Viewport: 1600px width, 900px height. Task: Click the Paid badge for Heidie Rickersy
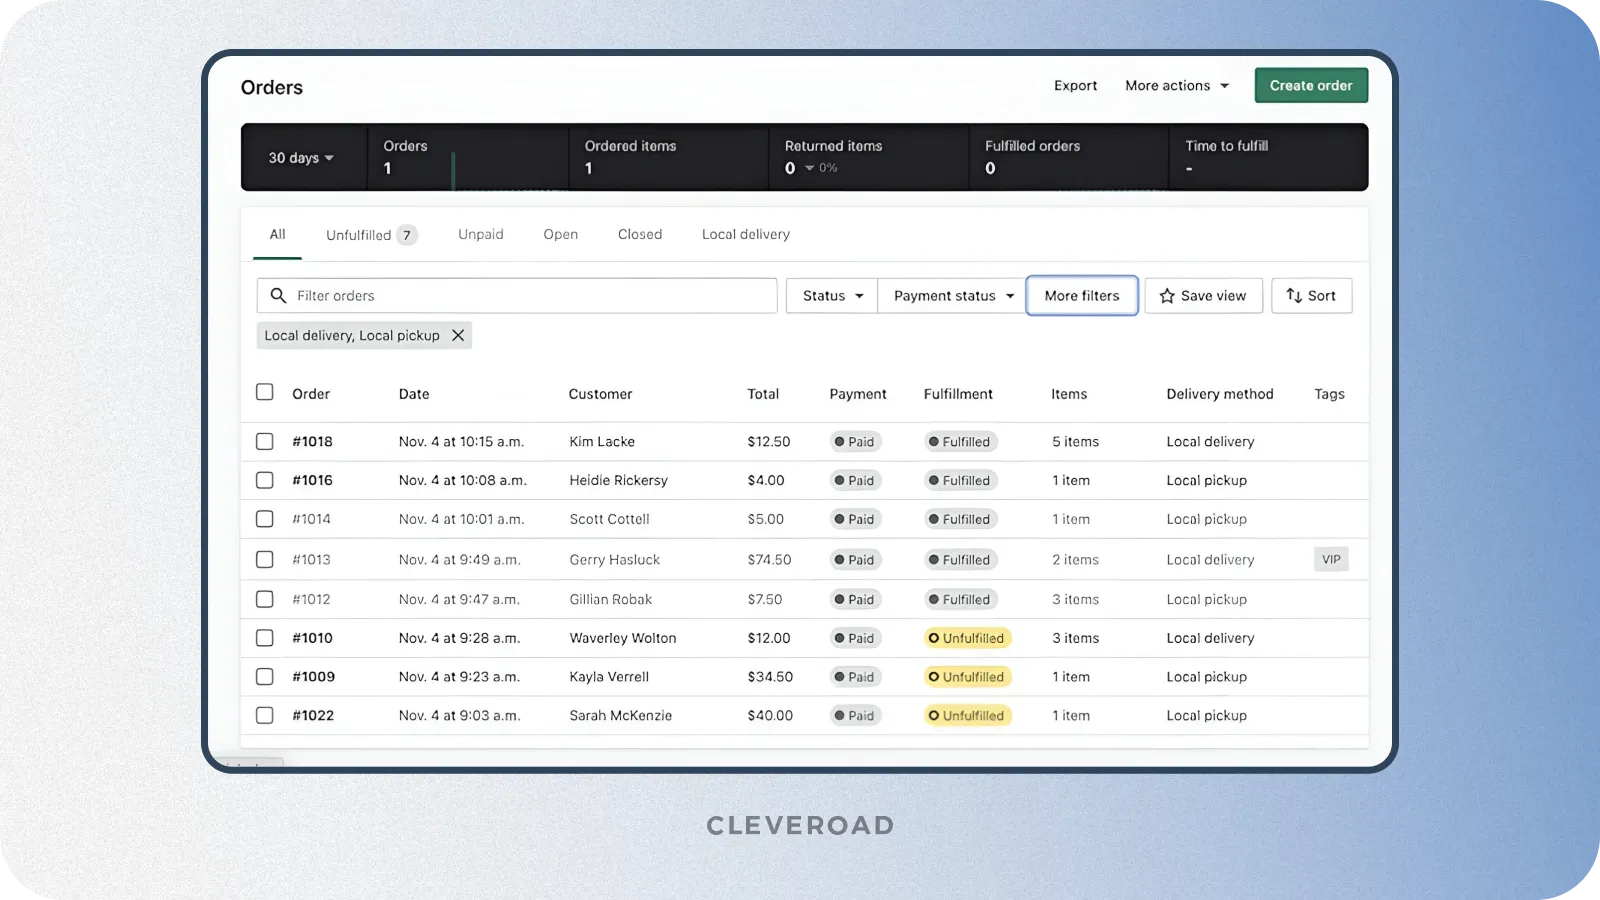(x=855, y=481)
